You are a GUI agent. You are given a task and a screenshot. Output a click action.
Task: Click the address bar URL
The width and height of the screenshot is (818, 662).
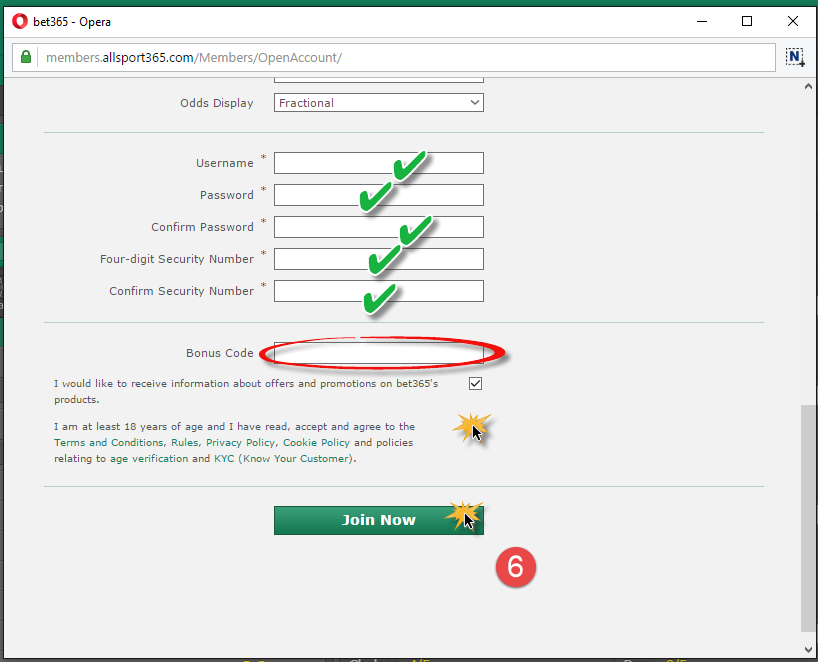194,57
